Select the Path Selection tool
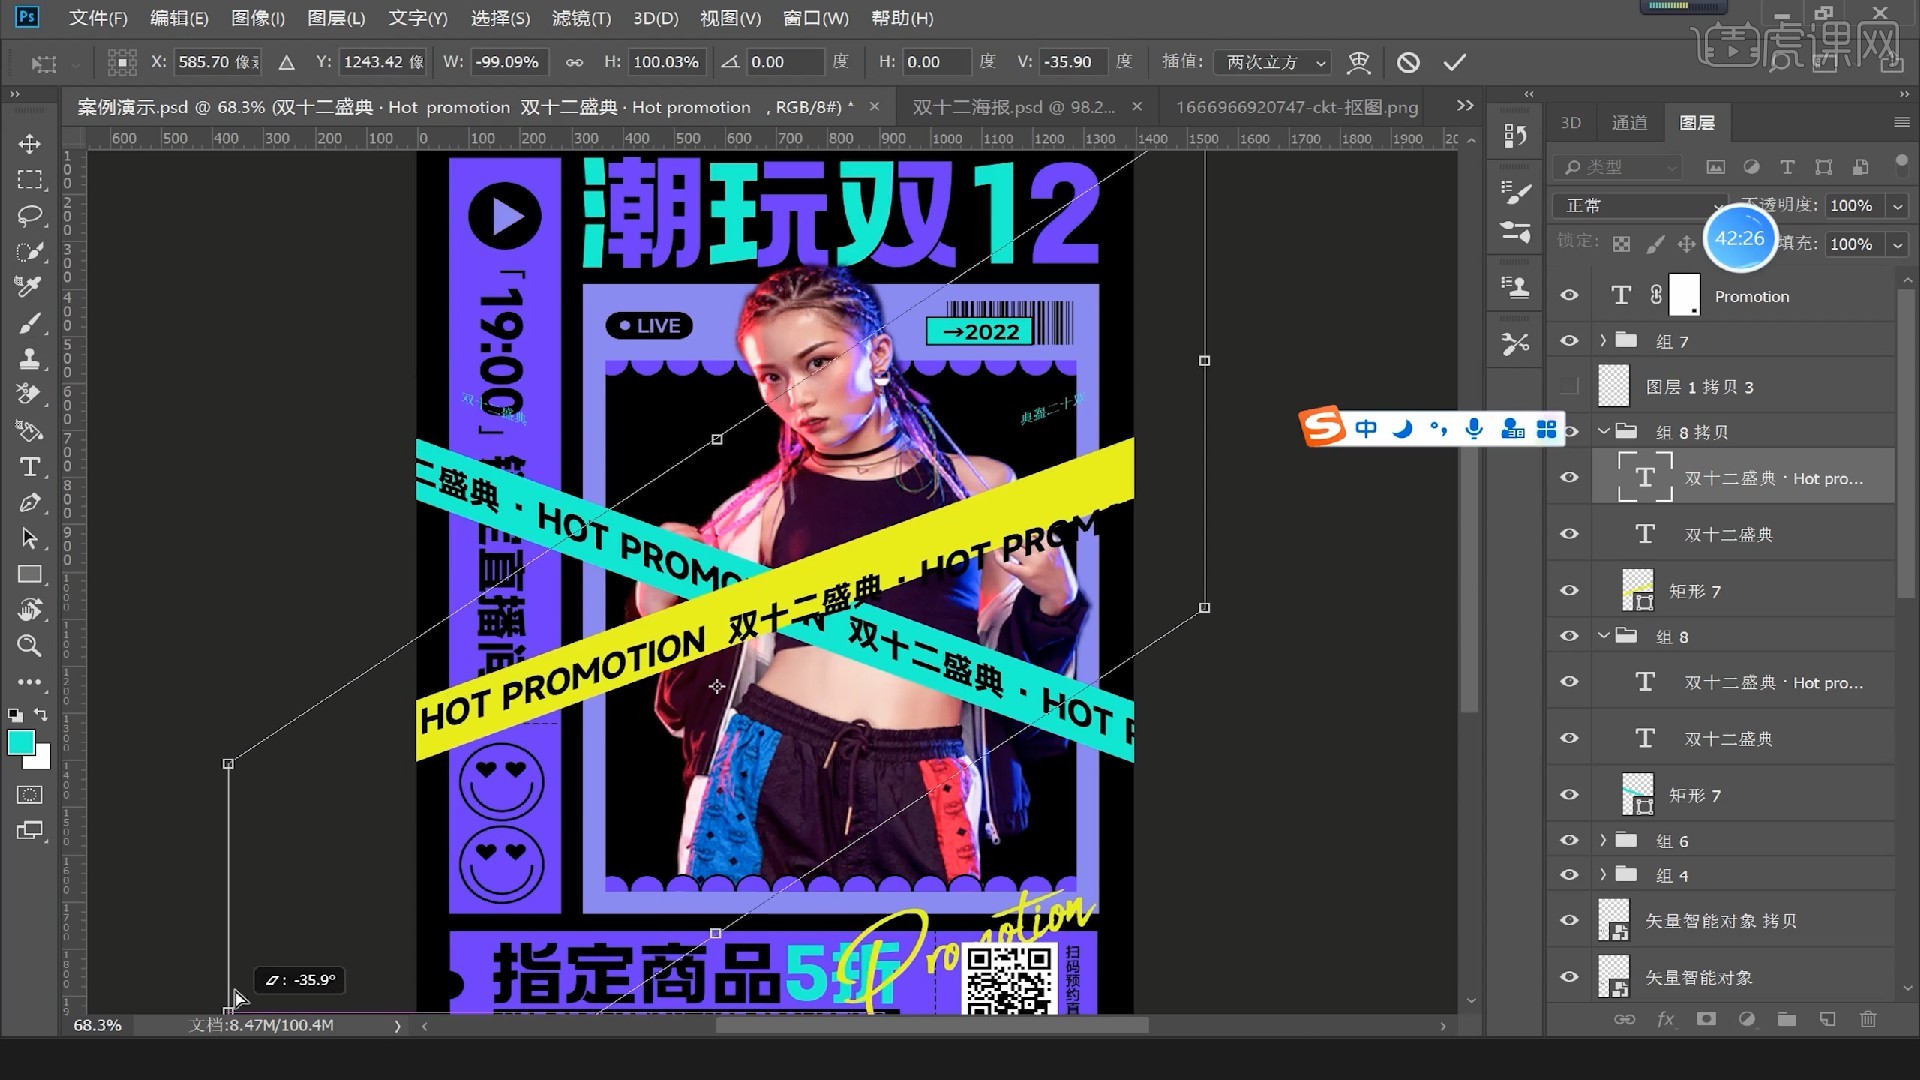Screen dimensions: 1920x1080 click(29, 538)
